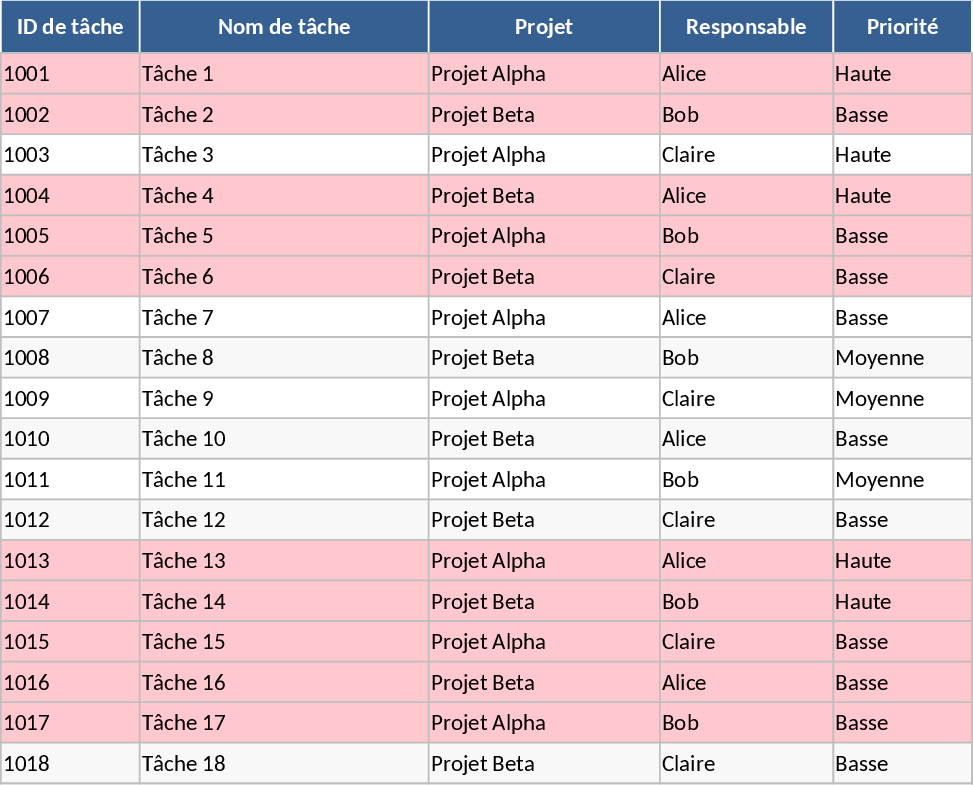Select cell with task ID 1001
This screenshot has width=973, height=785.
click(x=70, y=74)
